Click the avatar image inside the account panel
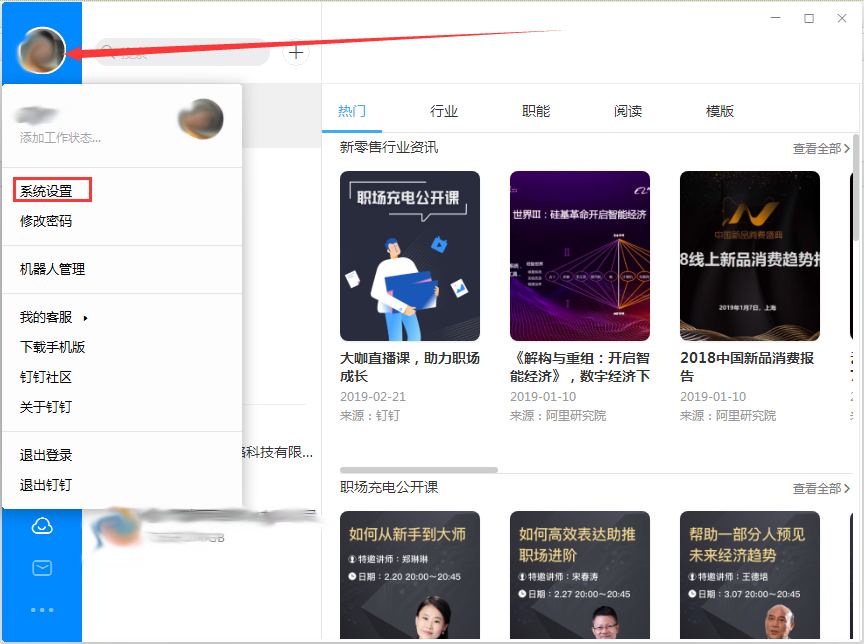This screenshot has width=864, height=644. point(200,118)
